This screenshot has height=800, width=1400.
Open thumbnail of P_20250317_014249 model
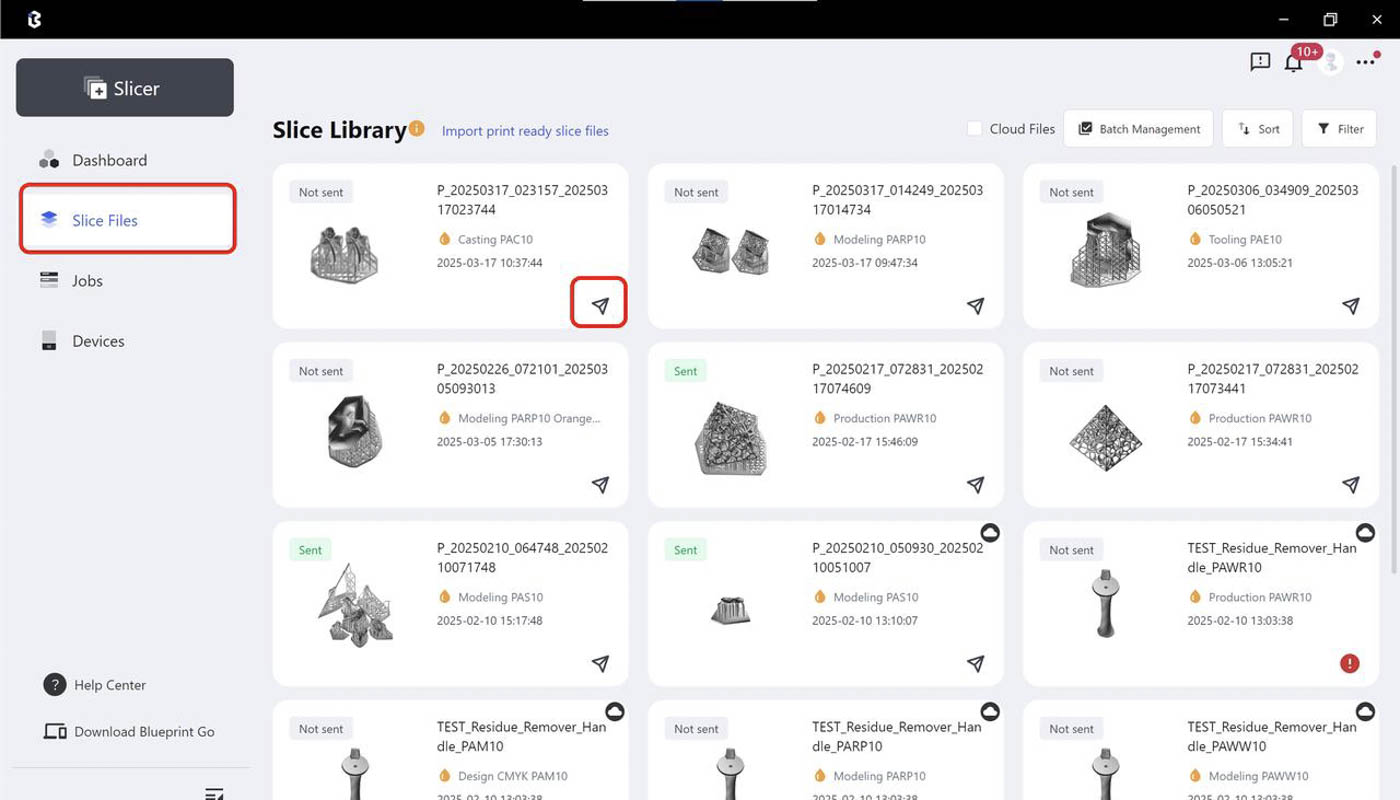click(x=730, y=251)
